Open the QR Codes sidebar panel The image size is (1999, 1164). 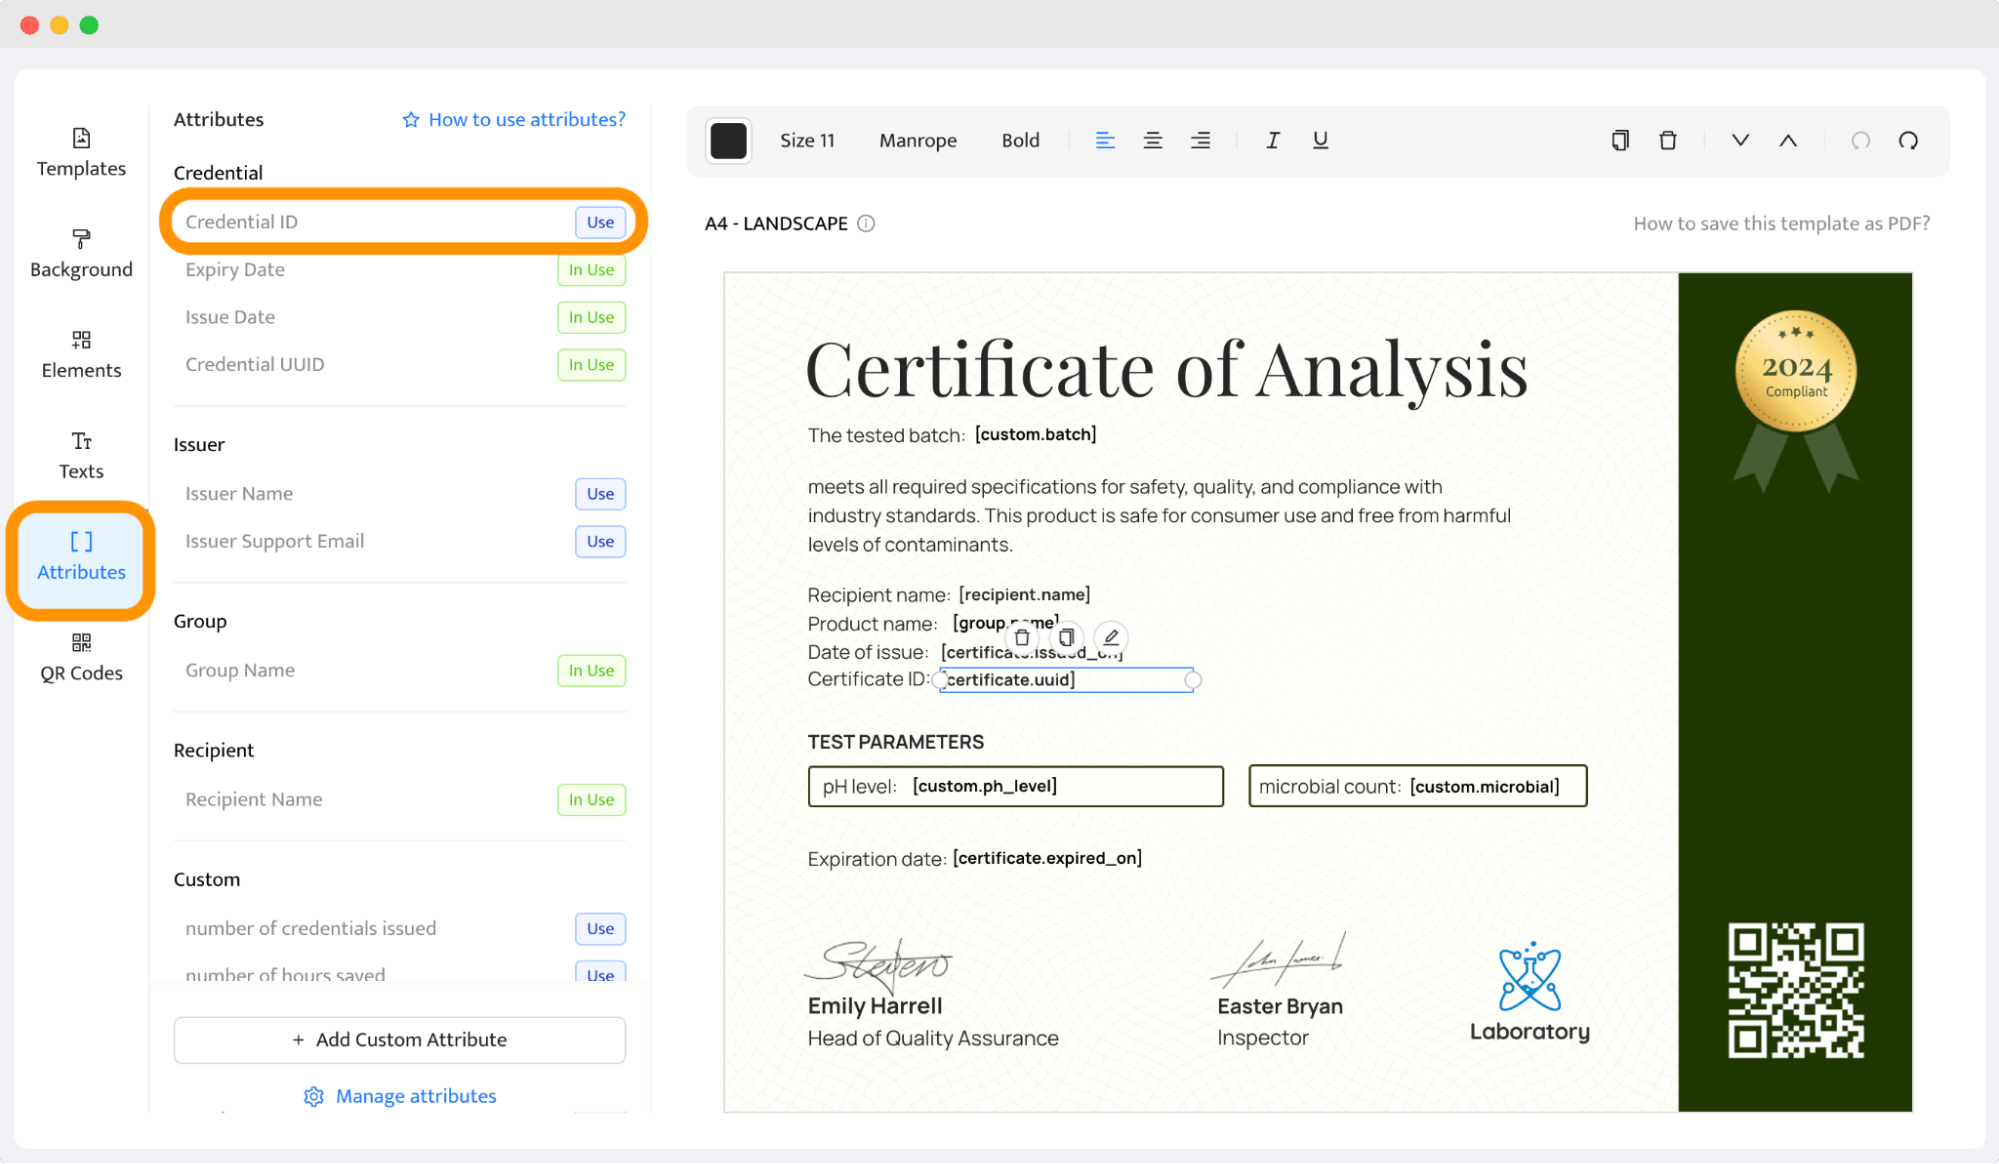tap(81, 658)
